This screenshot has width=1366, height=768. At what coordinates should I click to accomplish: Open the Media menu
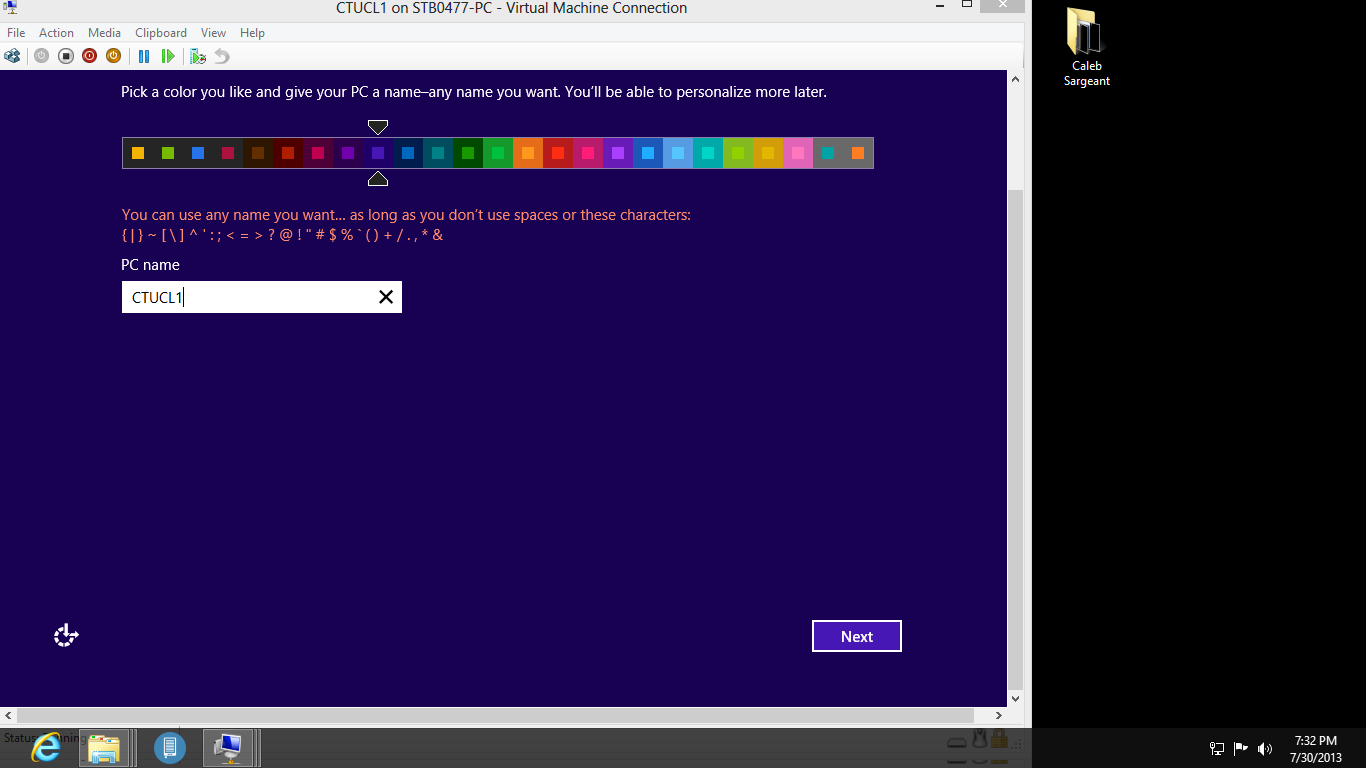click(x=104, y=33)
